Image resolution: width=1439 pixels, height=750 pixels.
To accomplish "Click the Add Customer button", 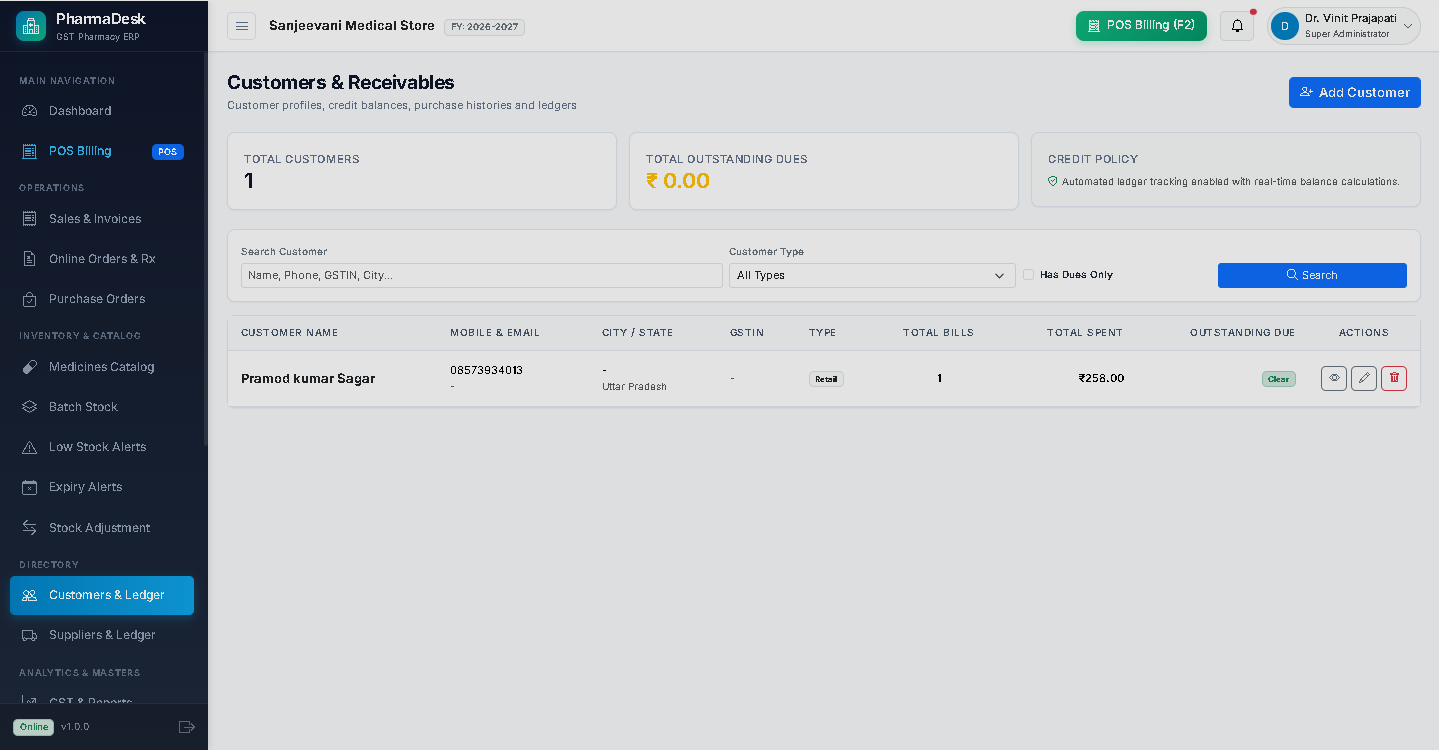I will (1355, 92).
